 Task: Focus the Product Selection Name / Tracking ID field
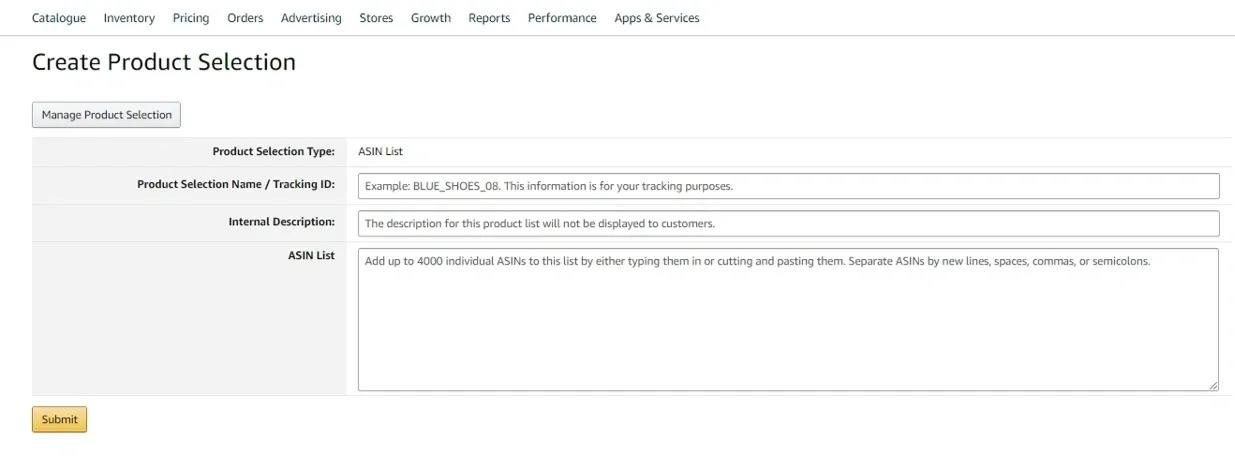788,186
